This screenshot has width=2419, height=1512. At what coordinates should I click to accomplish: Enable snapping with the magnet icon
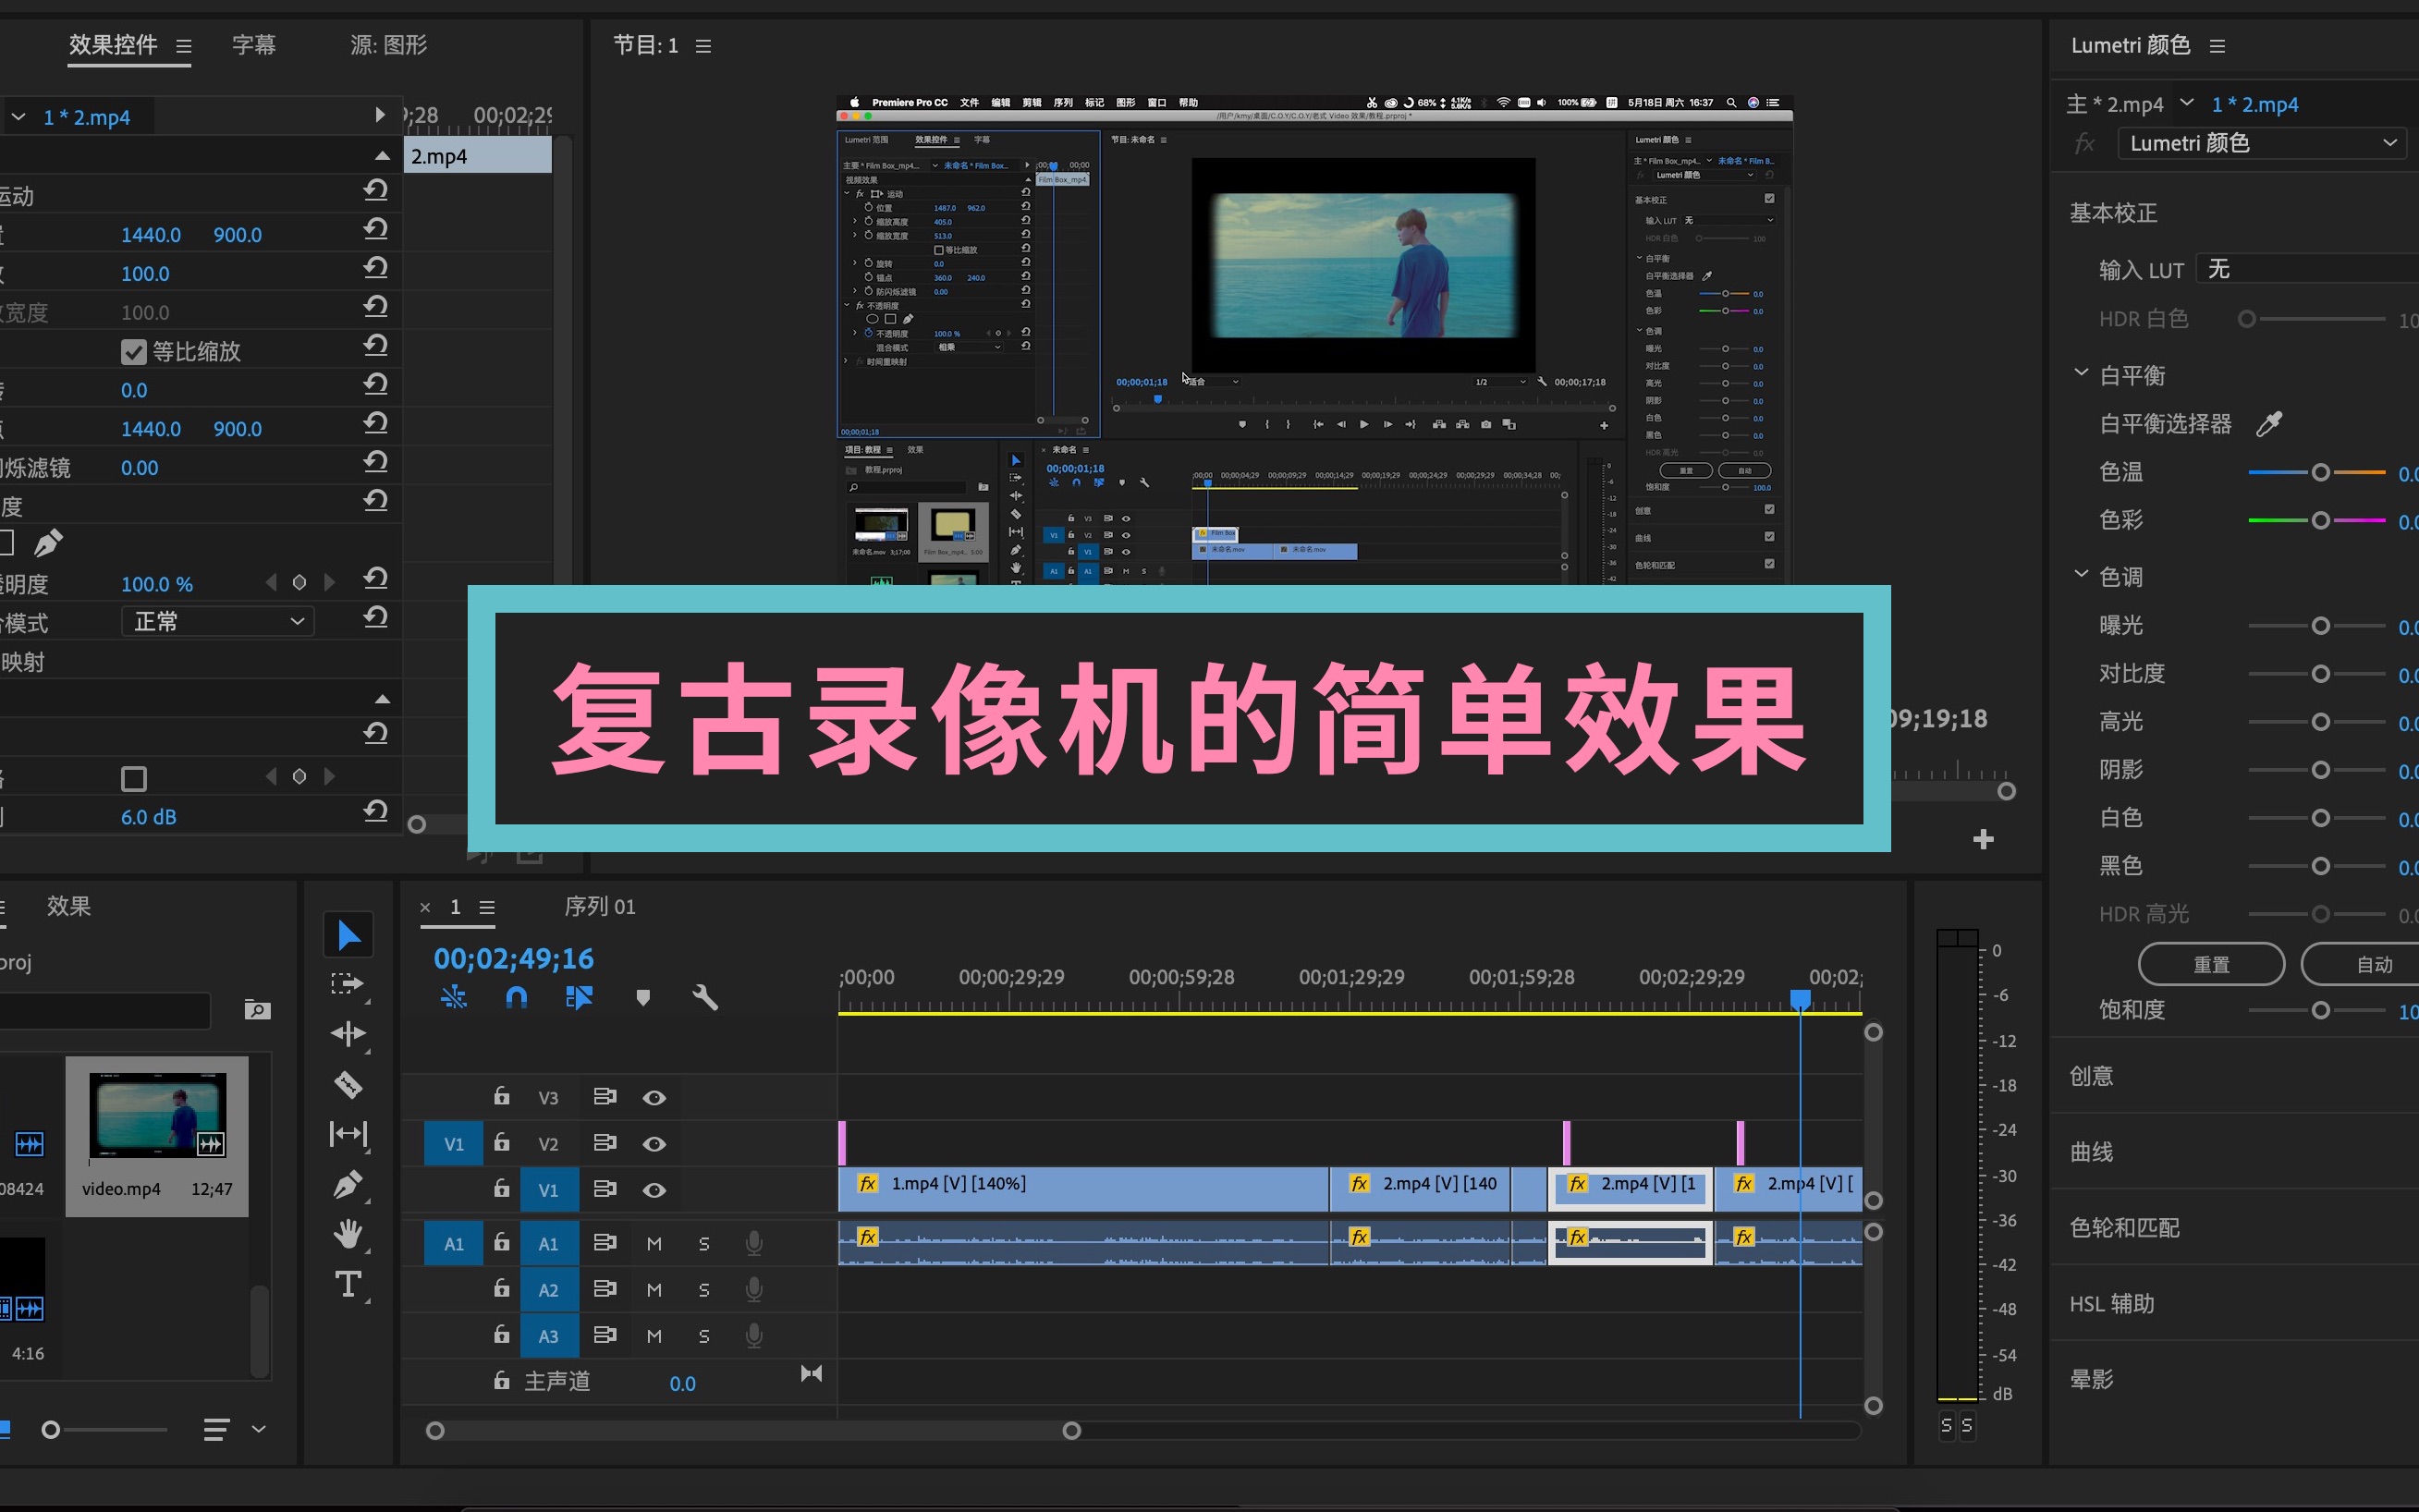[x=517, y=997]
